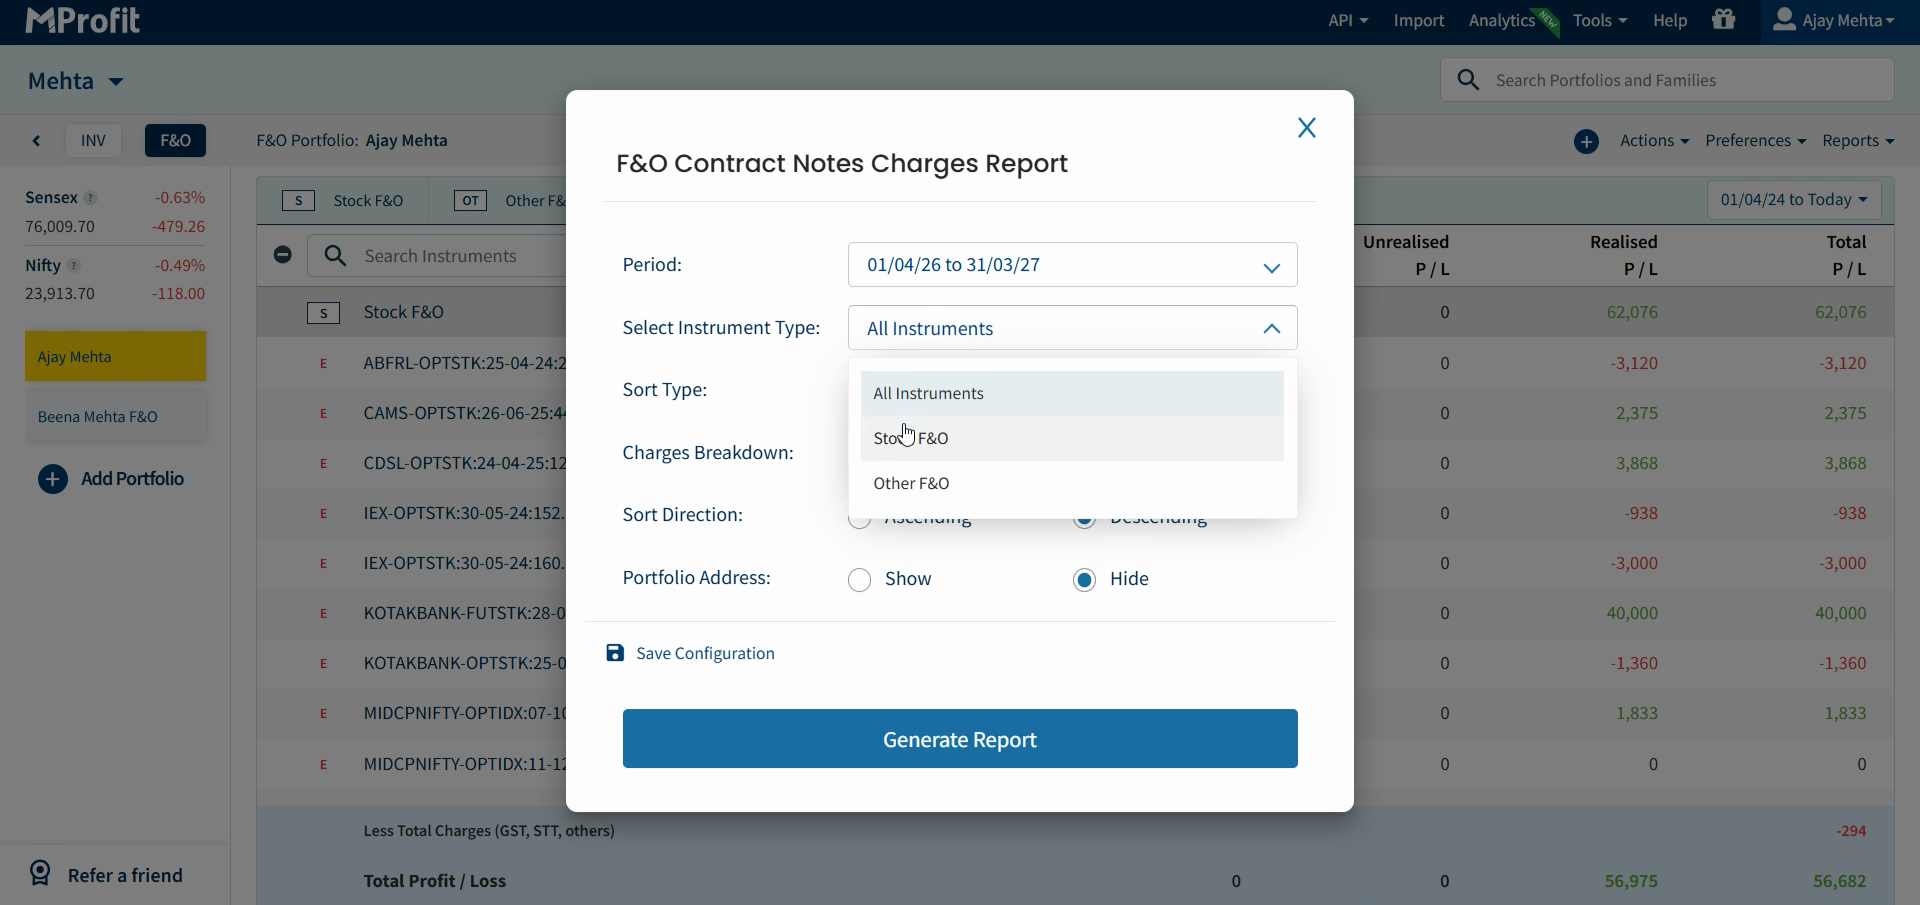Click the gift box icon in top bar
The width and height of the screenshot is (1920, 905).
(1723, 19)
